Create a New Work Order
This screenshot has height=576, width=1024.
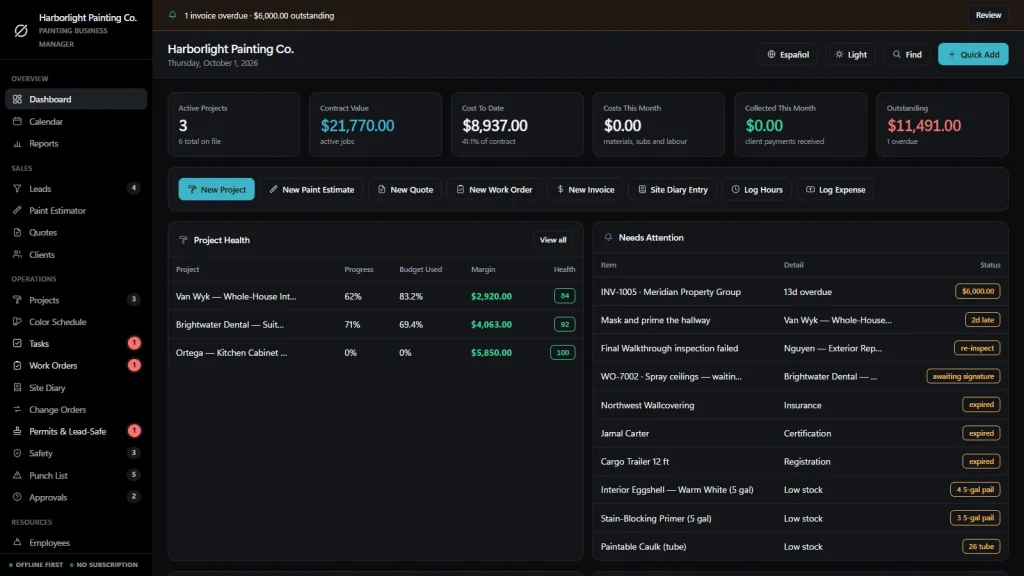coord(494,189)
